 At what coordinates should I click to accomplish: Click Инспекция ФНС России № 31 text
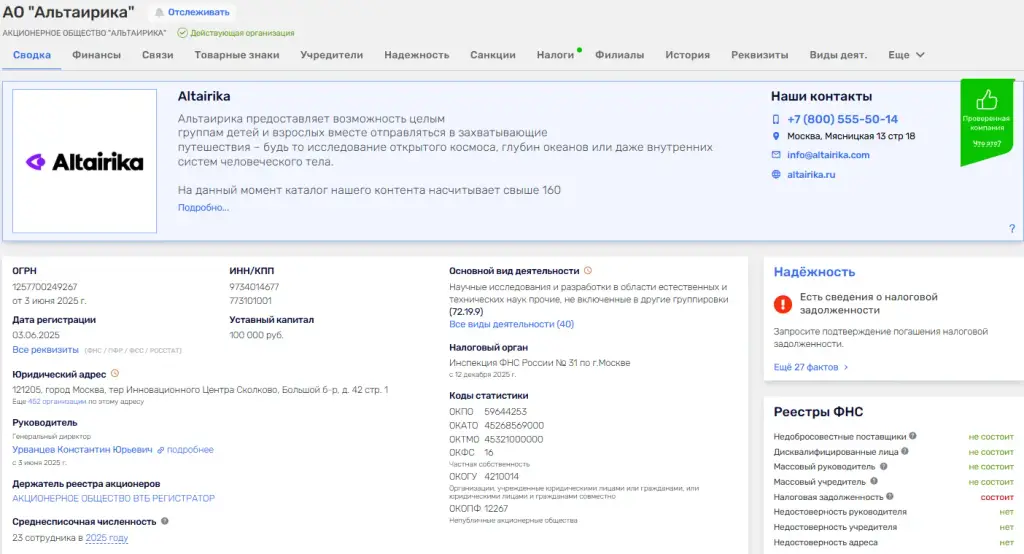[x=539, y=363]
